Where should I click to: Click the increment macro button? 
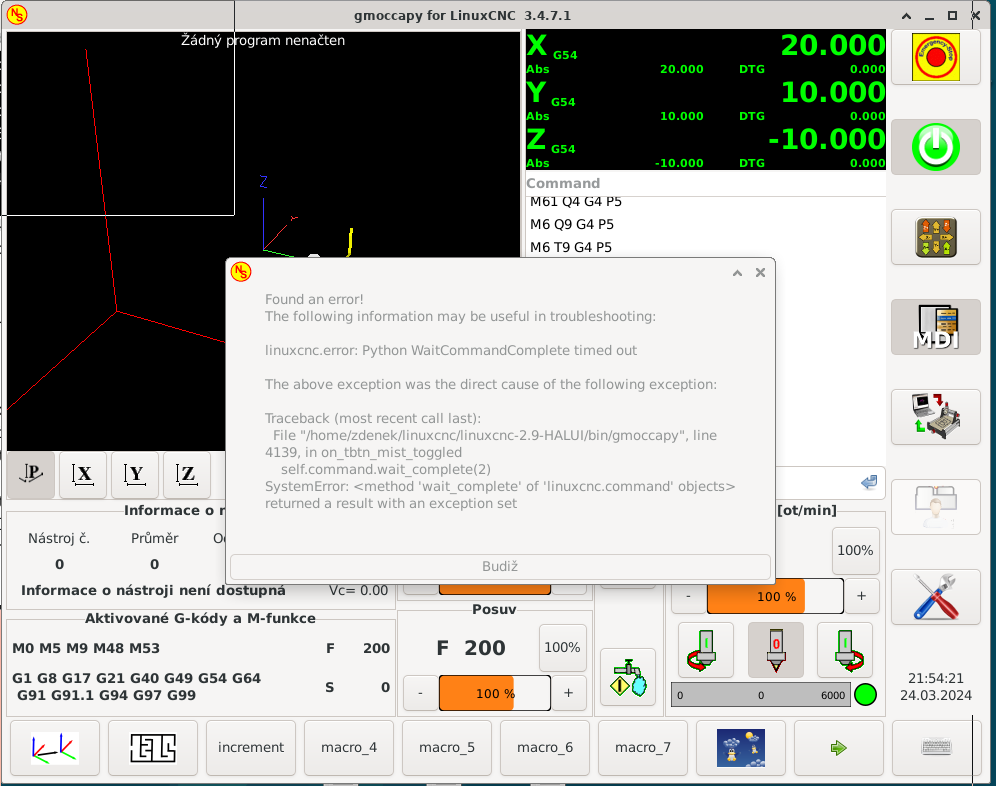[251, 748]
